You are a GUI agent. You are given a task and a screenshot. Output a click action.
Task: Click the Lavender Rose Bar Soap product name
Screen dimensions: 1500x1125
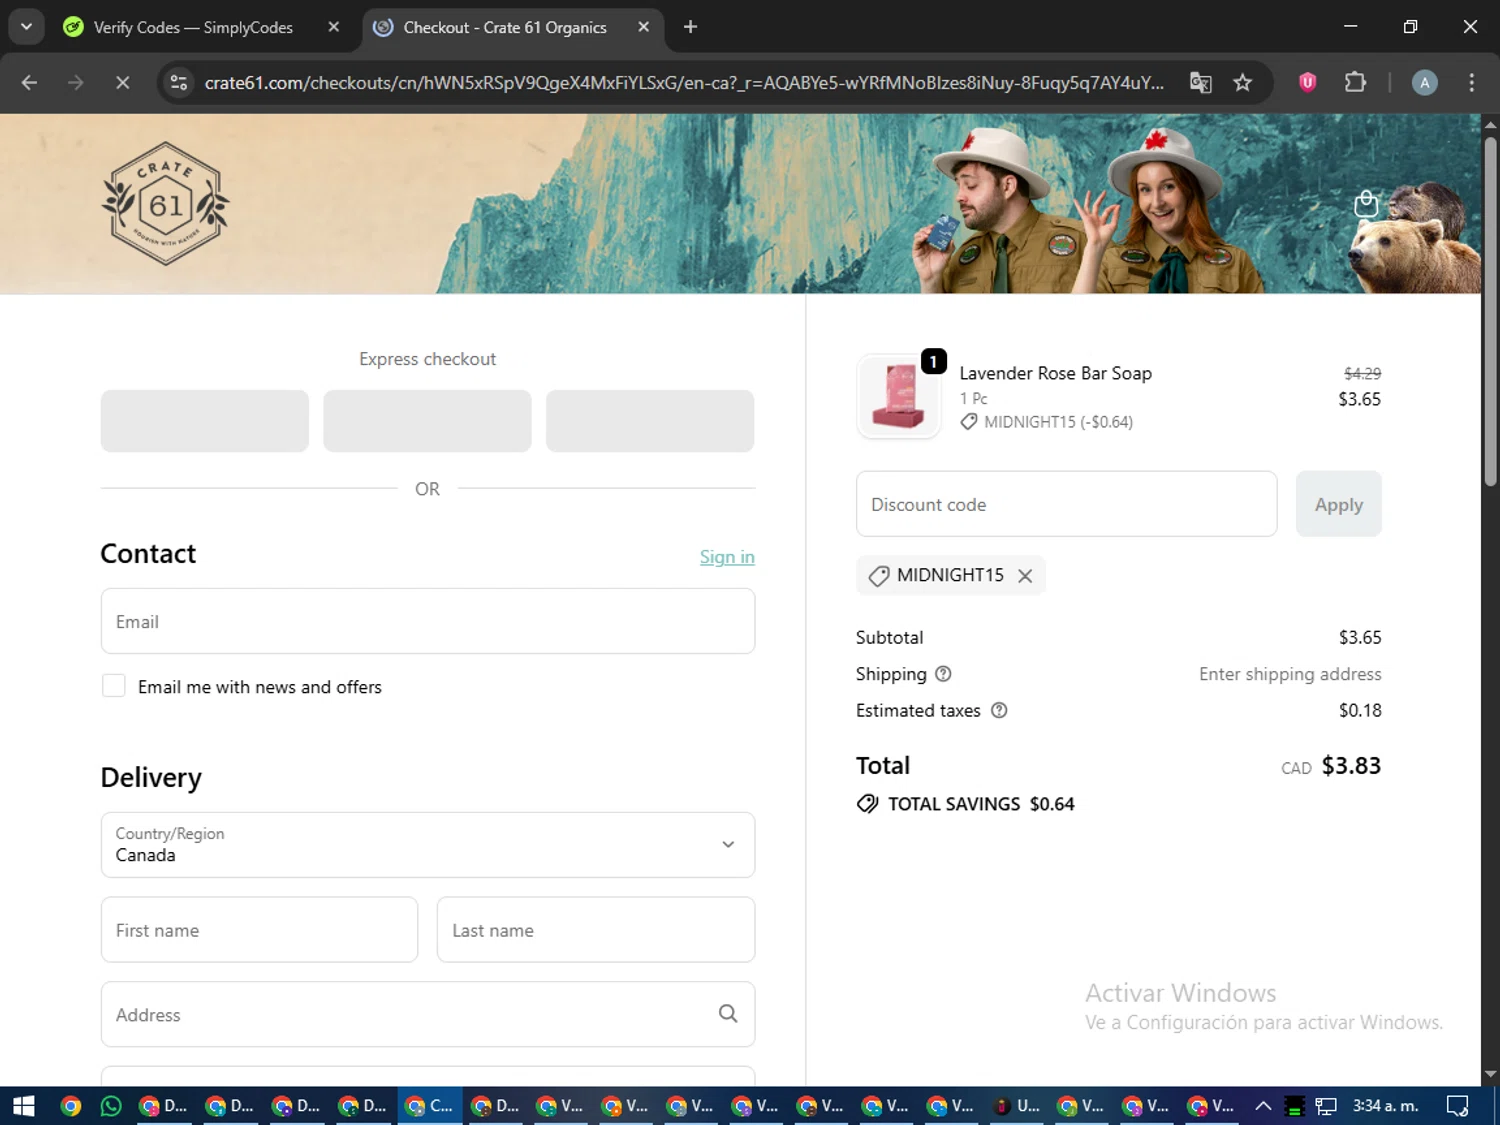(x=1055, y=373)
